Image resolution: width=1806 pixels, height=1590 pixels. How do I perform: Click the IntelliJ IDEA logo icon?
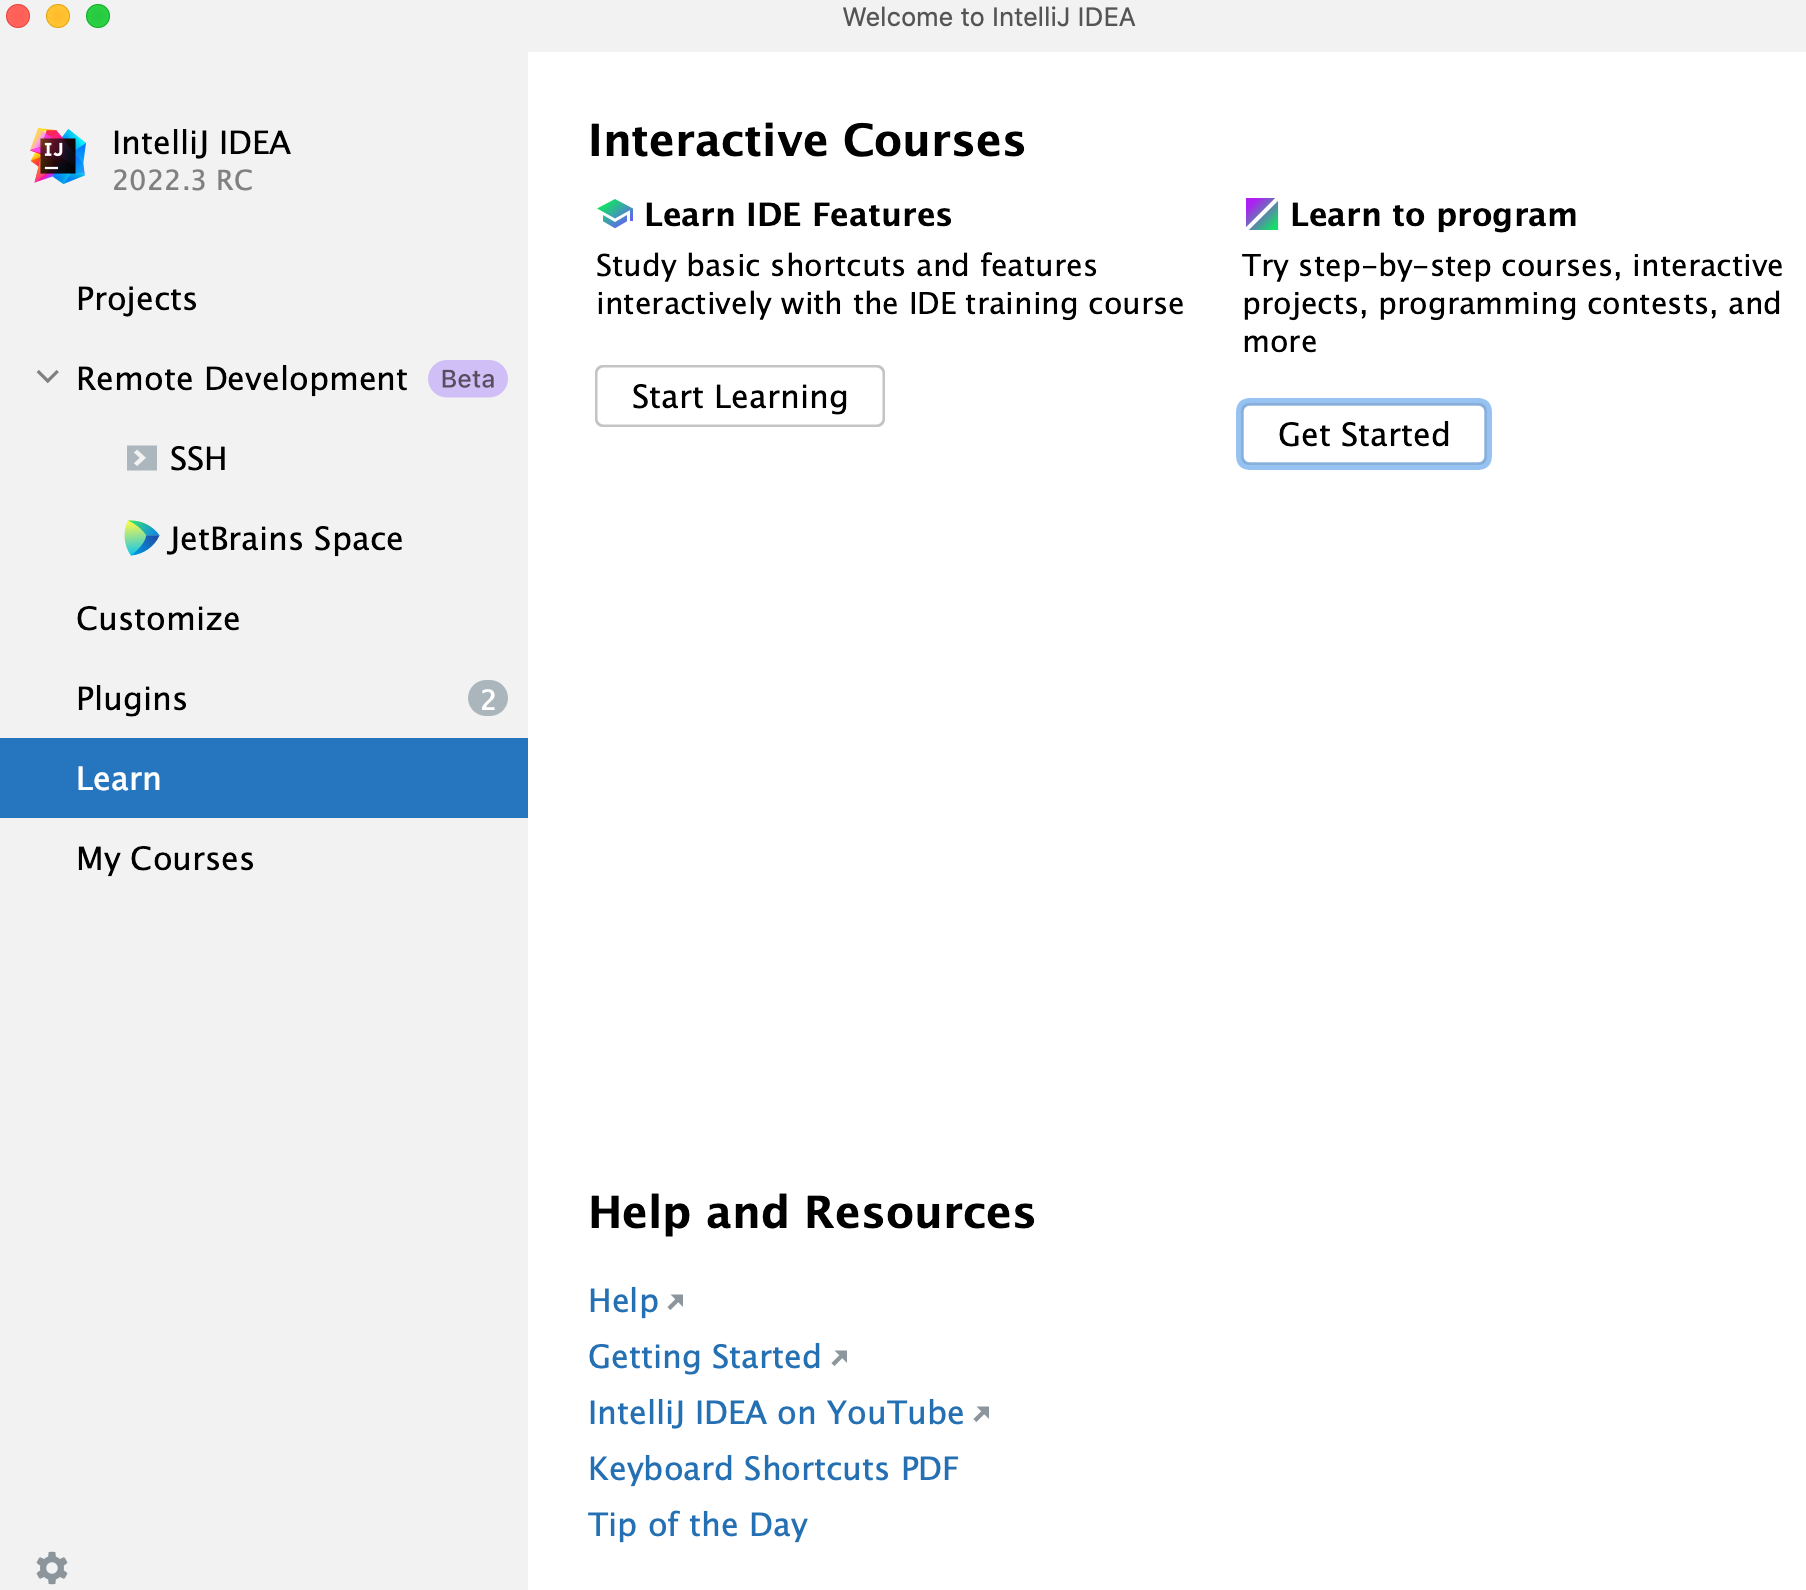pyautogui.click(x=58, y=156)
